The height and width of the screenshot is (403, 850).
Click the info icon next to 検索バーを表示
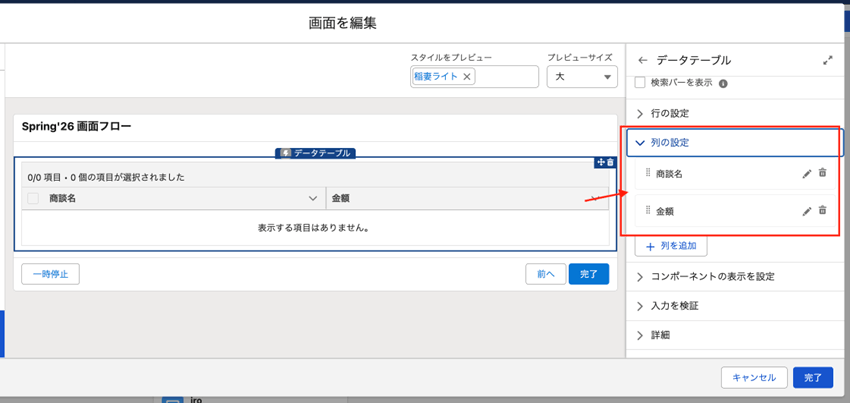click(723, 84)
